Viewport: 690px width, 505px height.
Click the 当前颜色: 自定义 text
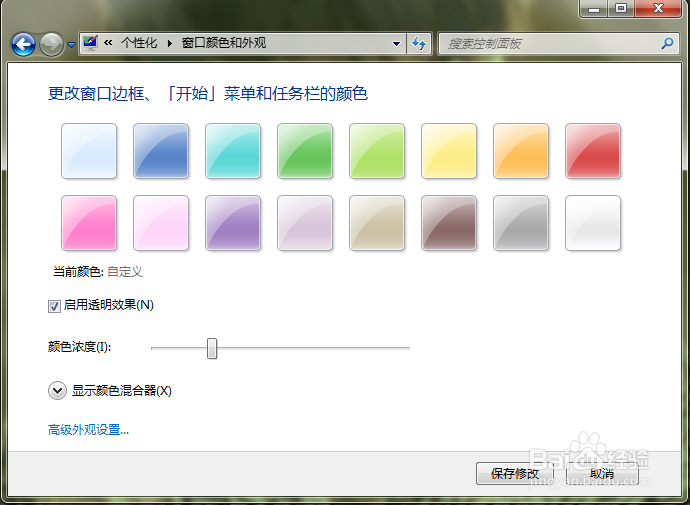tap(98, 272)
